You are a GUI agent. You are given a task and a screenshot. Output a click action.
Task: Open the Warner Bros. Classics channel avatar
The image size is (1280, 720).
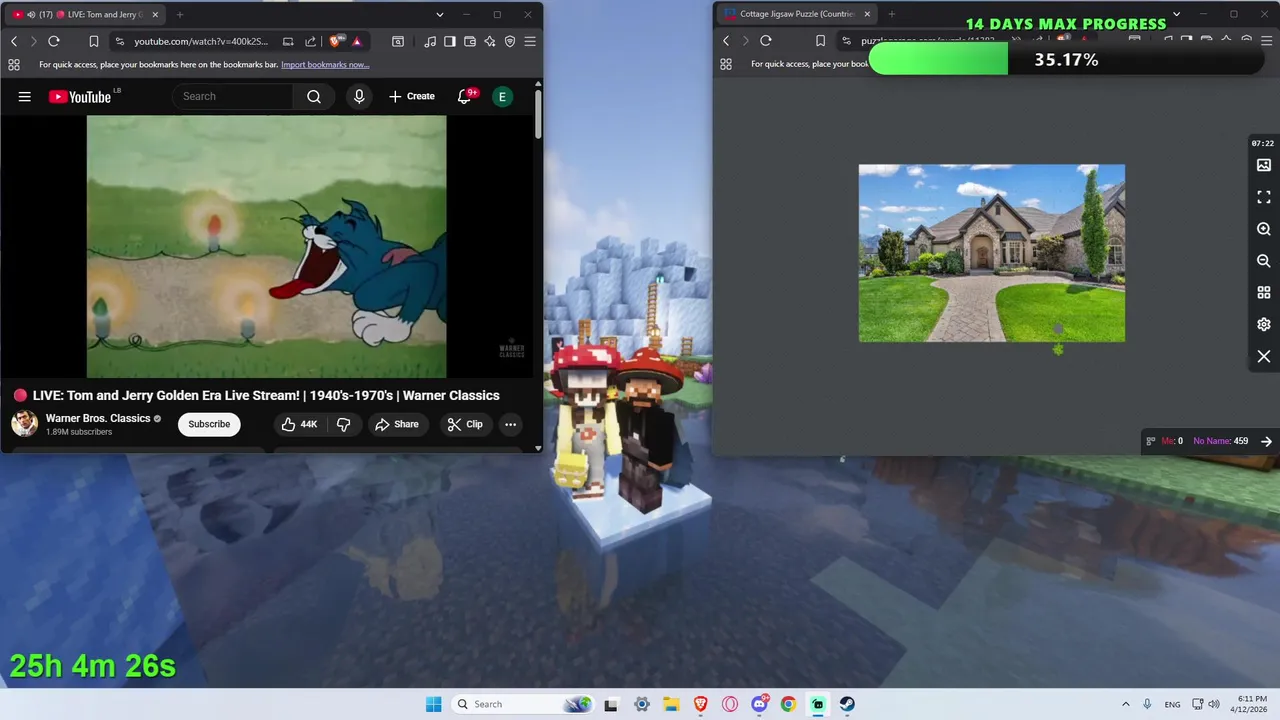click(25, 424)
